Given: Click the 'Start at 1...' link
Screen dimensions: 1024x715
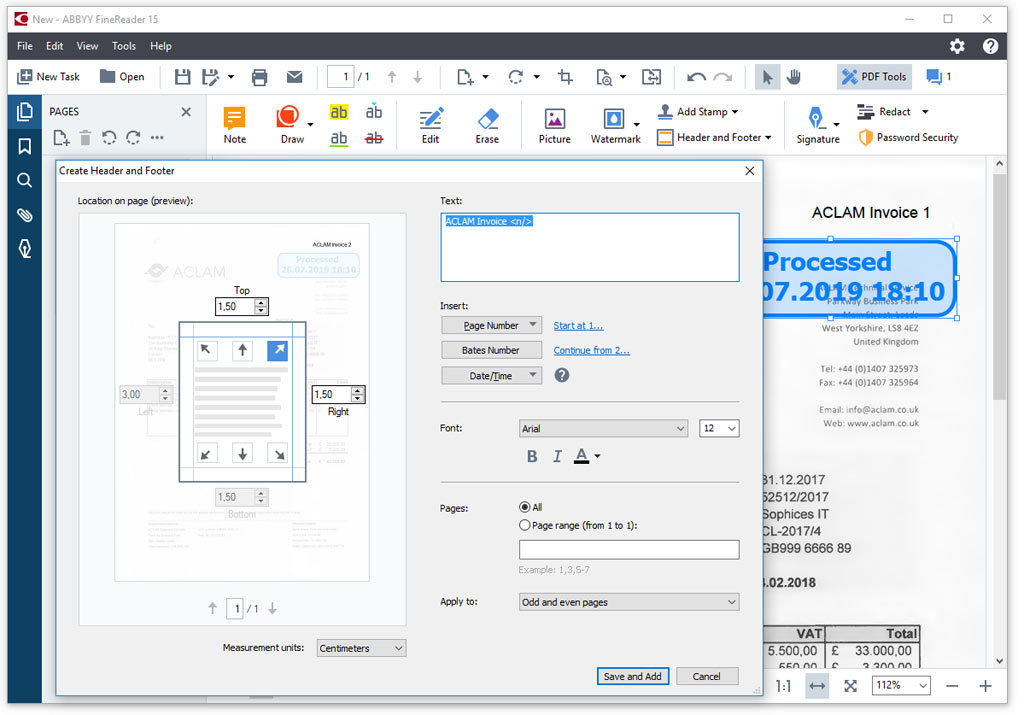Looking at the screenshot, I should tap(578, 325).
